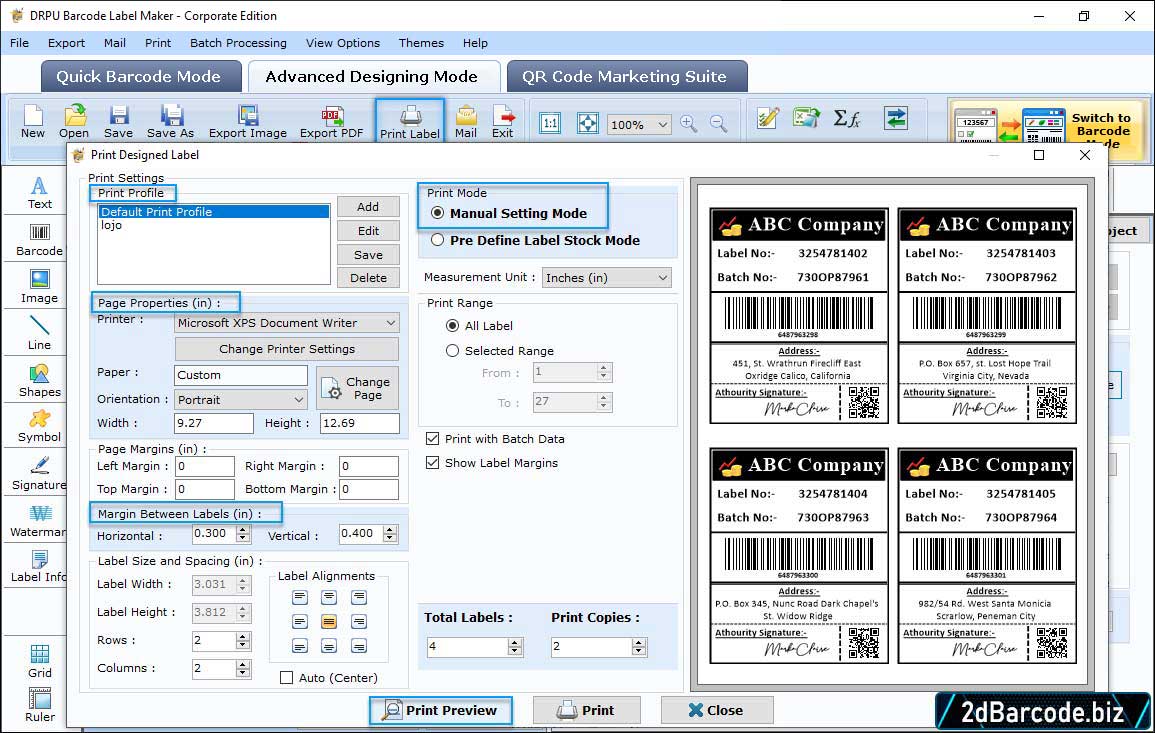This screenshot has height=733, width=1155.
Task: Click the swap arrows toolbar icon
Action: tap(896, 118)
